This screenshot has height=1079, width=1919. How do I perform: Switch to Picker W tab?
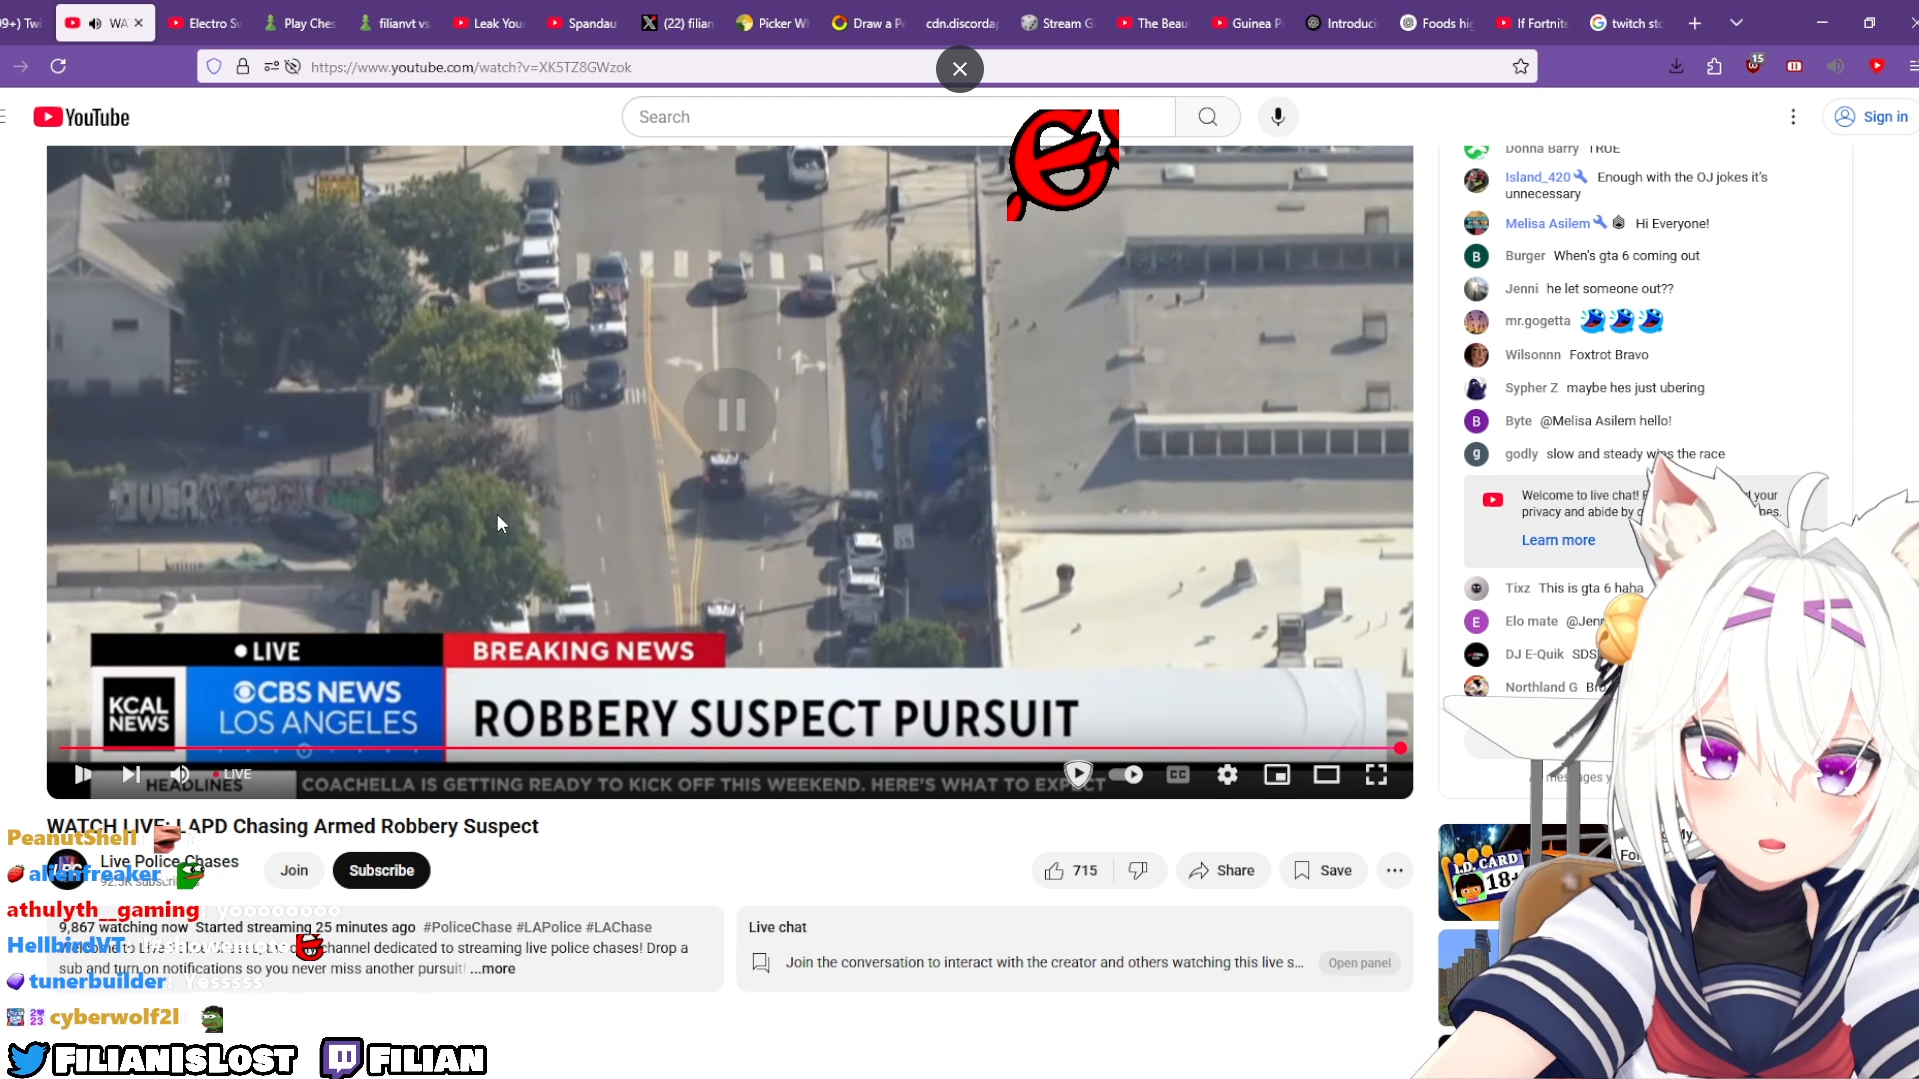pyautogui.click(x=772, y=23)
